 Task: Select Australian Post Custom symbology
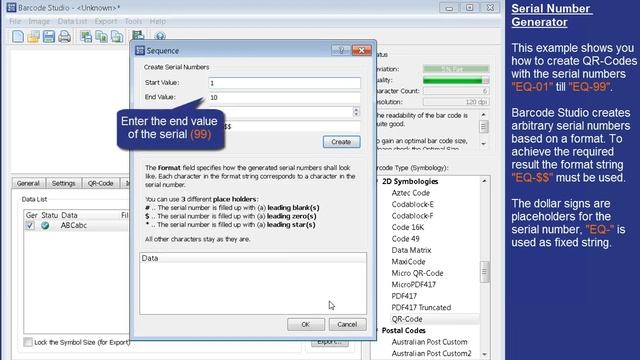point(429,342)
